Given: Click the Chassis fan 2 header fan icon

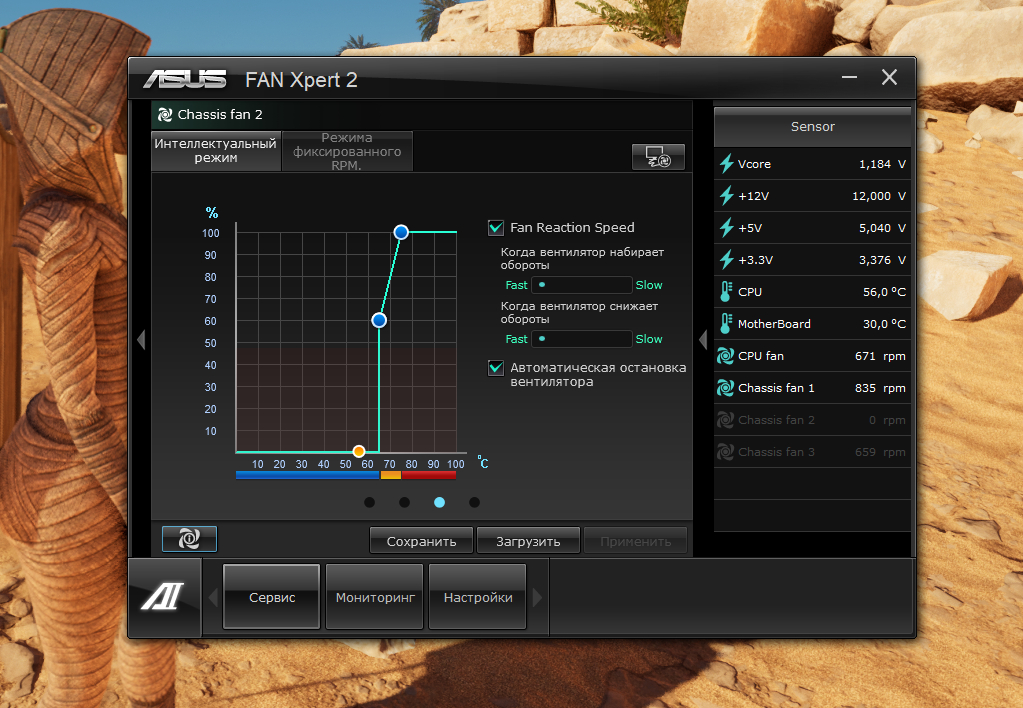Looking at the screenshot, I should click(165, 115).
